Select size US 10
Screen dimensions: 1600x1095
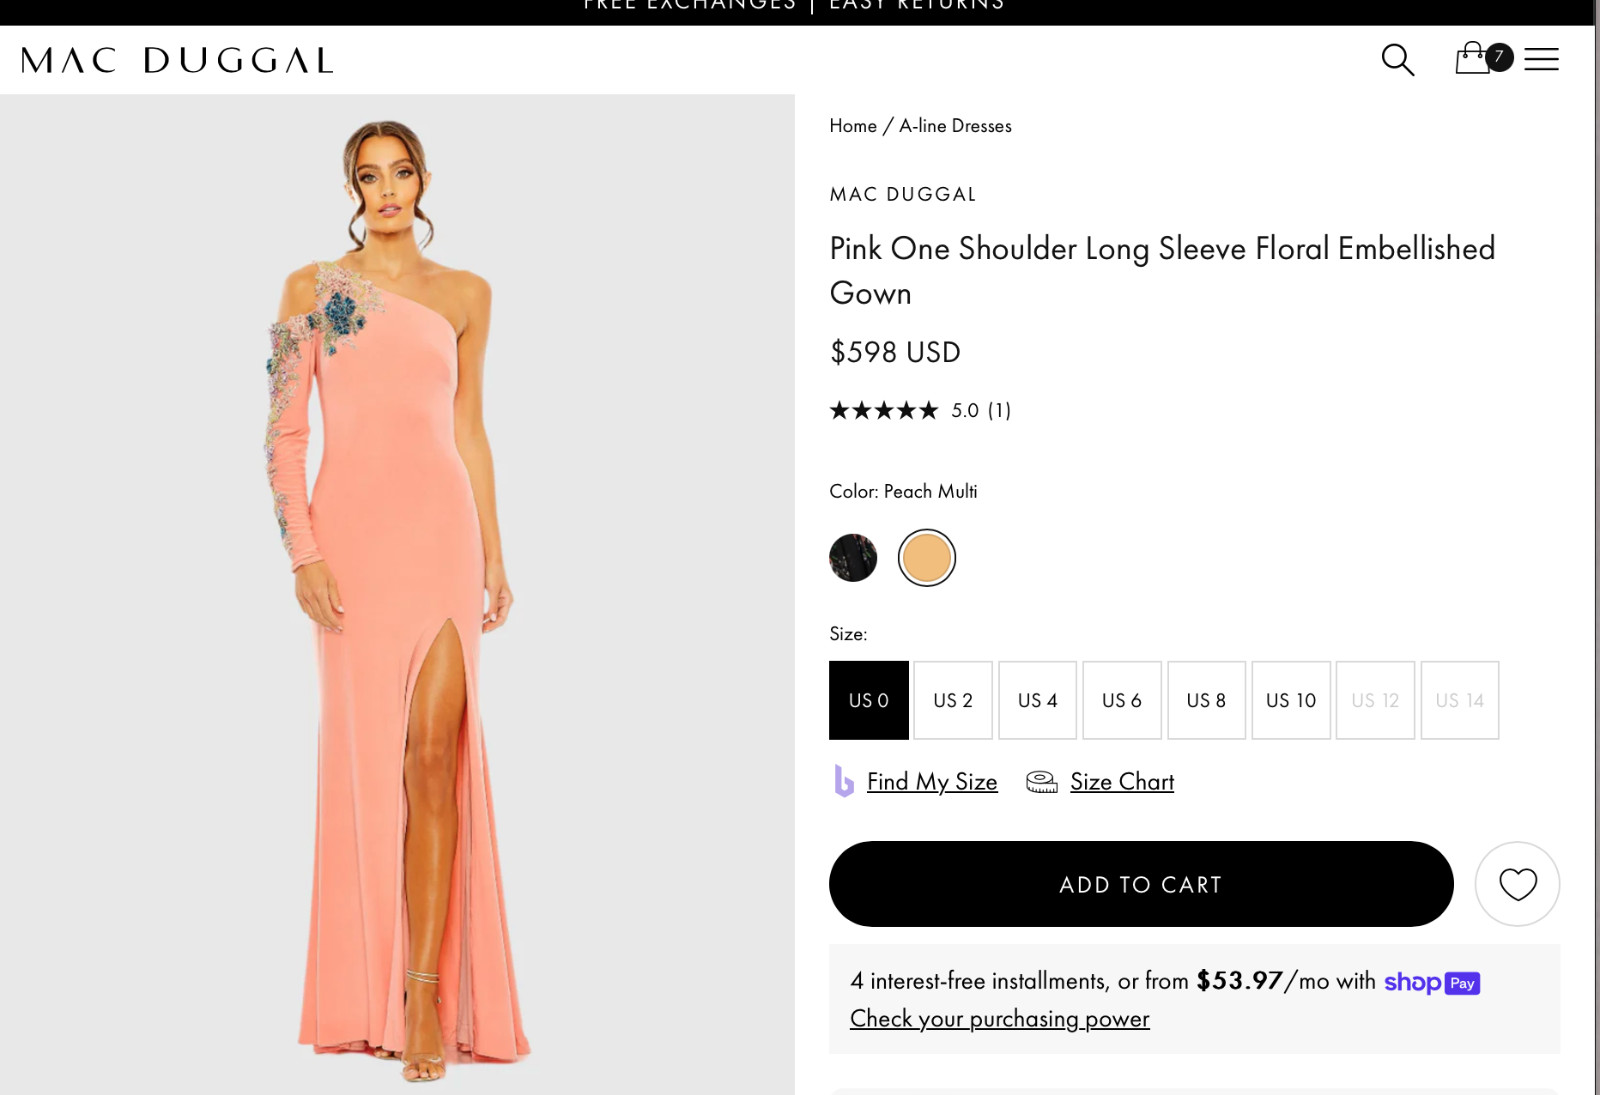pyautogui.click(x=1291, y=700)
